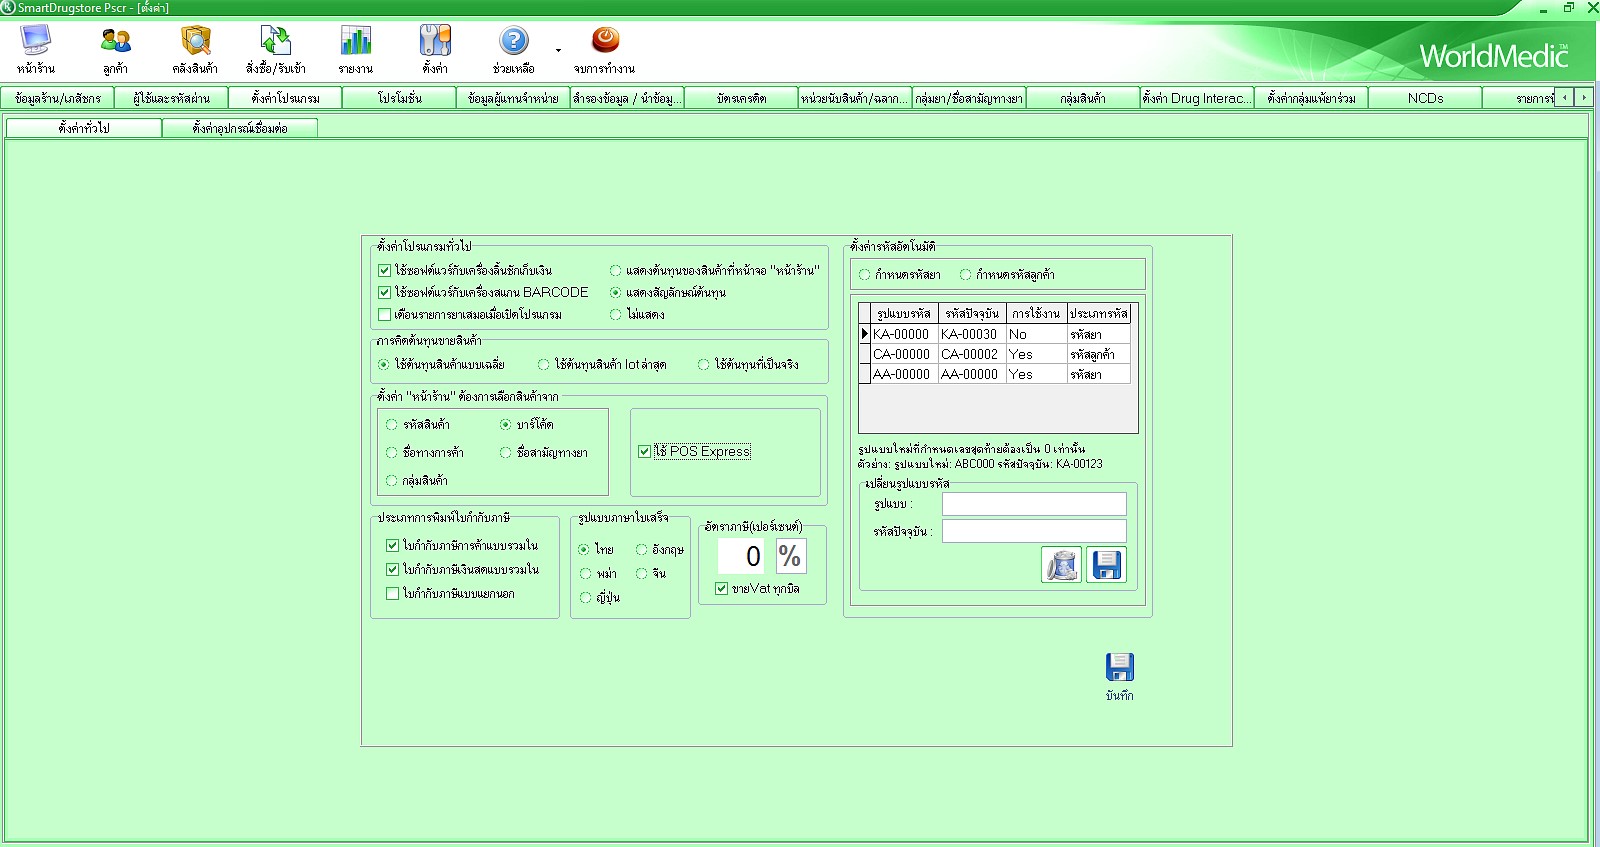The height and width of the screenshot is (847, 1600).
Task: Enable ใบกำกับภาษีแบบแยกนอก checkbox
Action: (393, 594)
